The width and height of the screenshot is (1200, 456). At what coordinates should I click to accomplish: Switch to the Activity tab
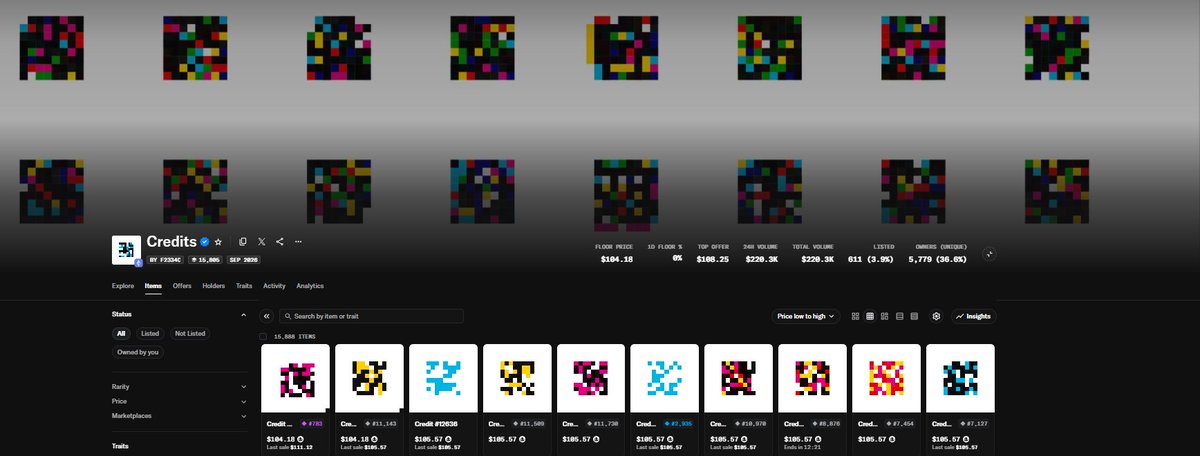274,286
